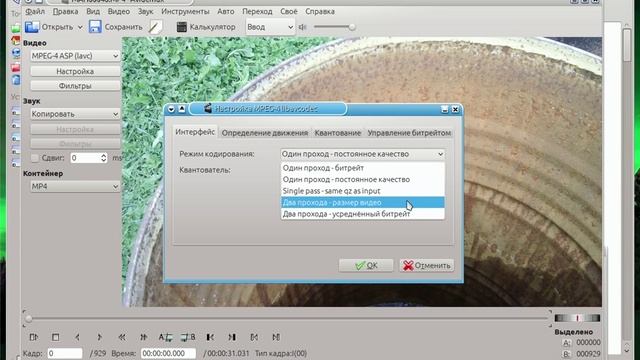
Task: Switch to the Квантование tab
Action: pyautogui.click(x=338, y=133)
